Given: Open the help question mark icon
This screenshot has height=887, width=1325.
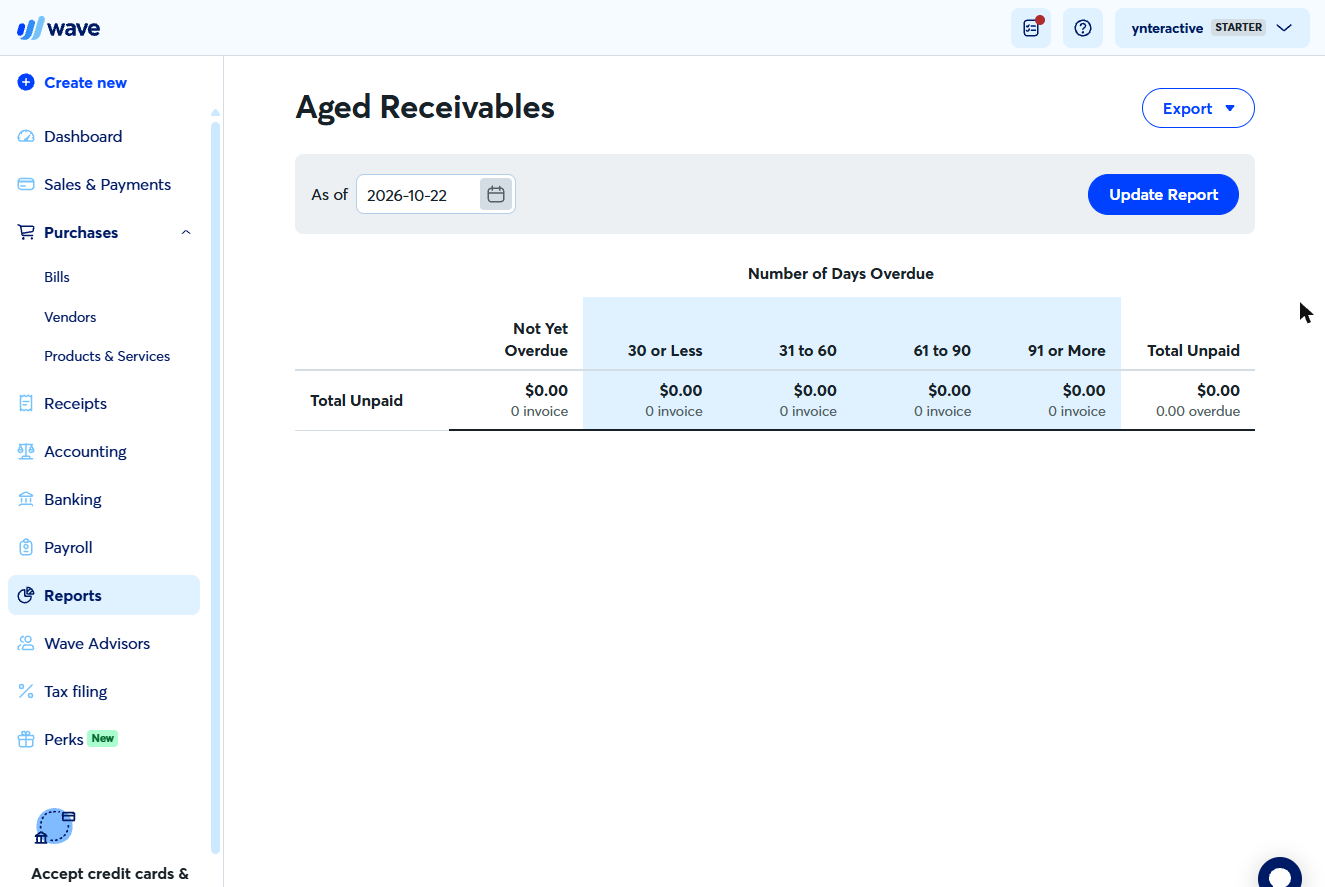Looking at the screenshot, I should (1082, 28).
